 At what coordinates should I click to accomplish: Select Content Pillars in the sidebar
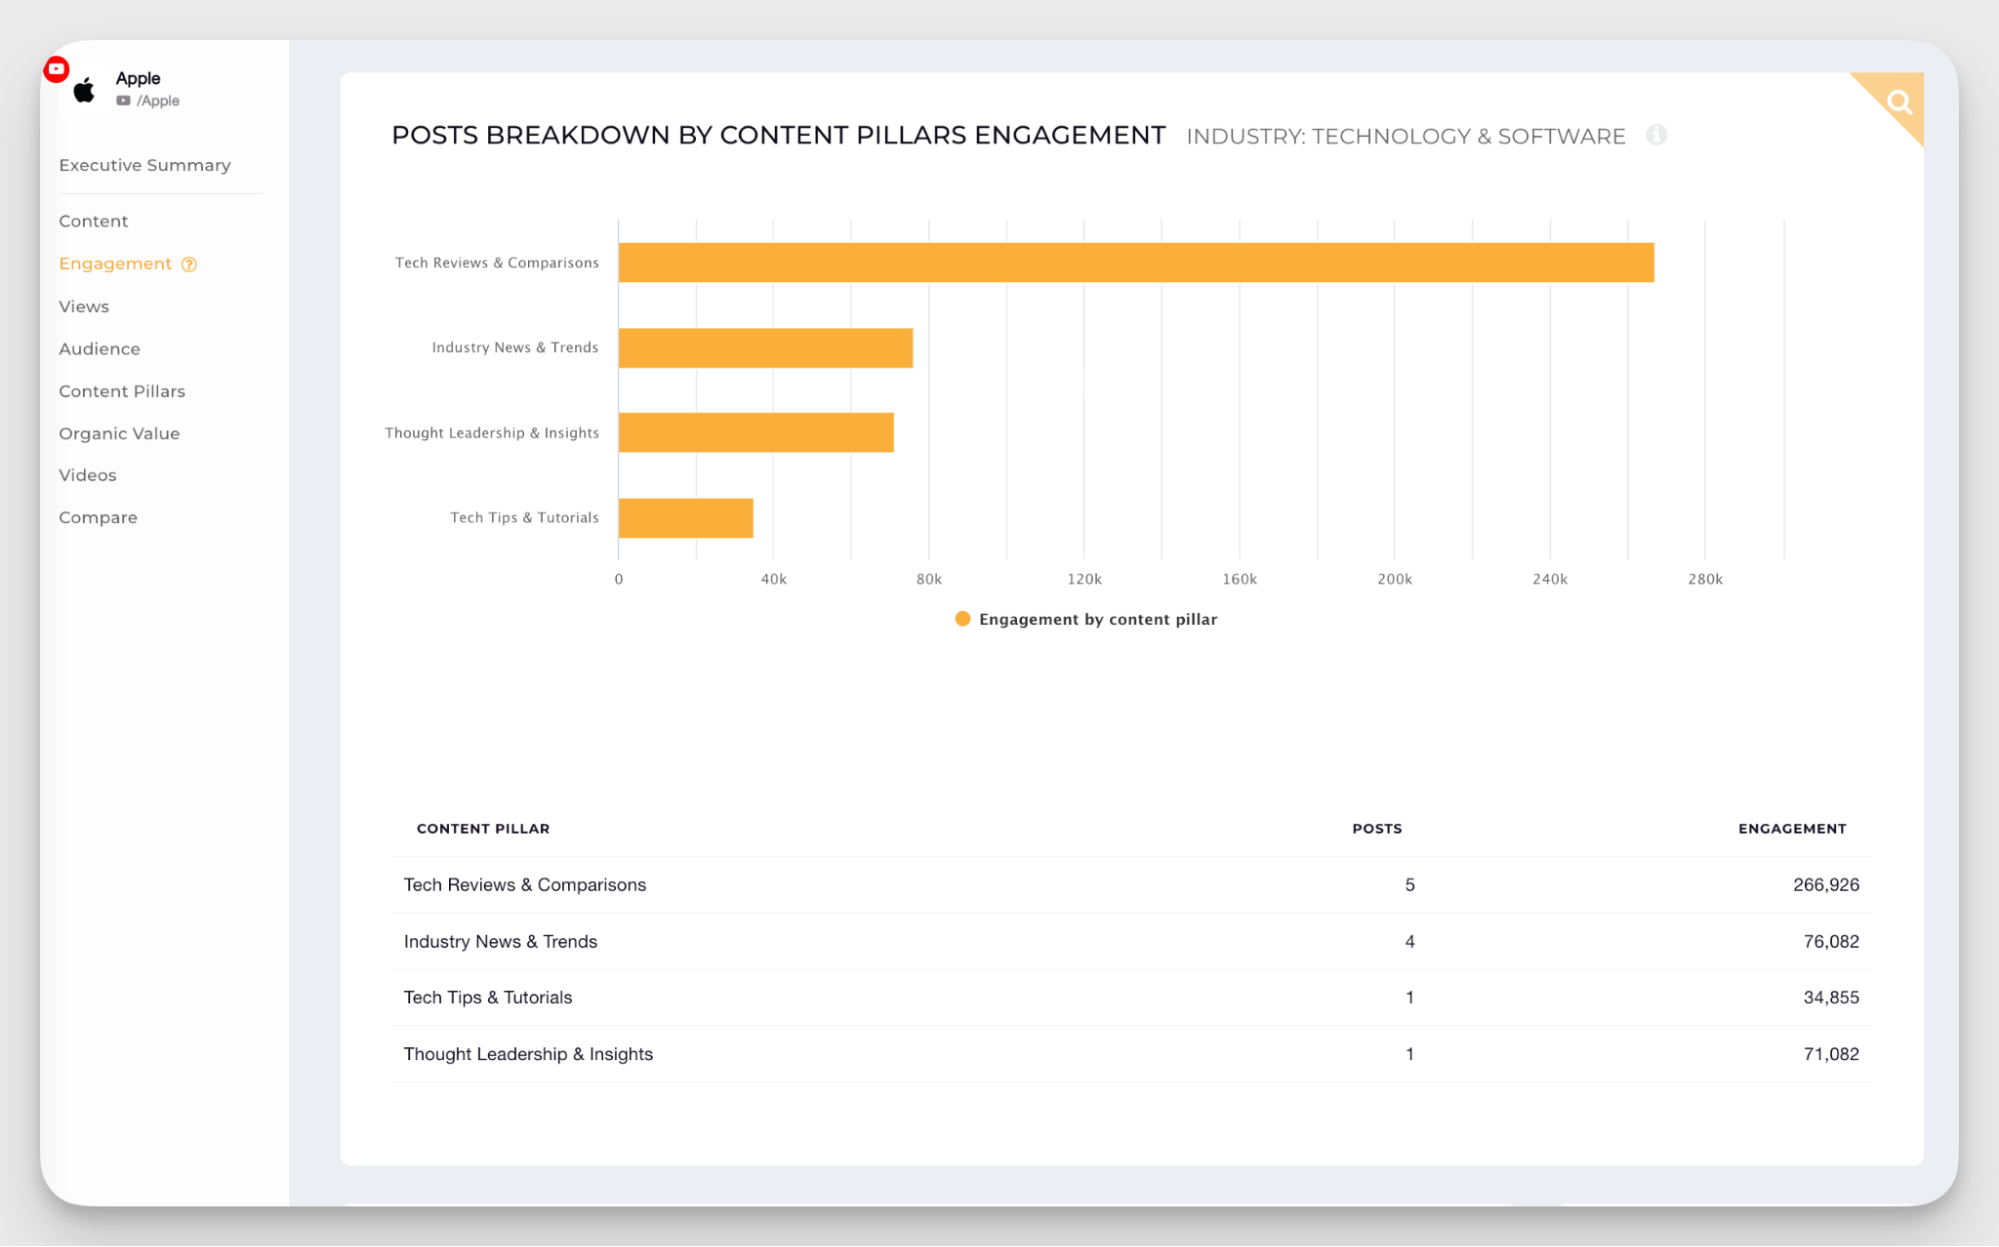(x=122, y=391)
